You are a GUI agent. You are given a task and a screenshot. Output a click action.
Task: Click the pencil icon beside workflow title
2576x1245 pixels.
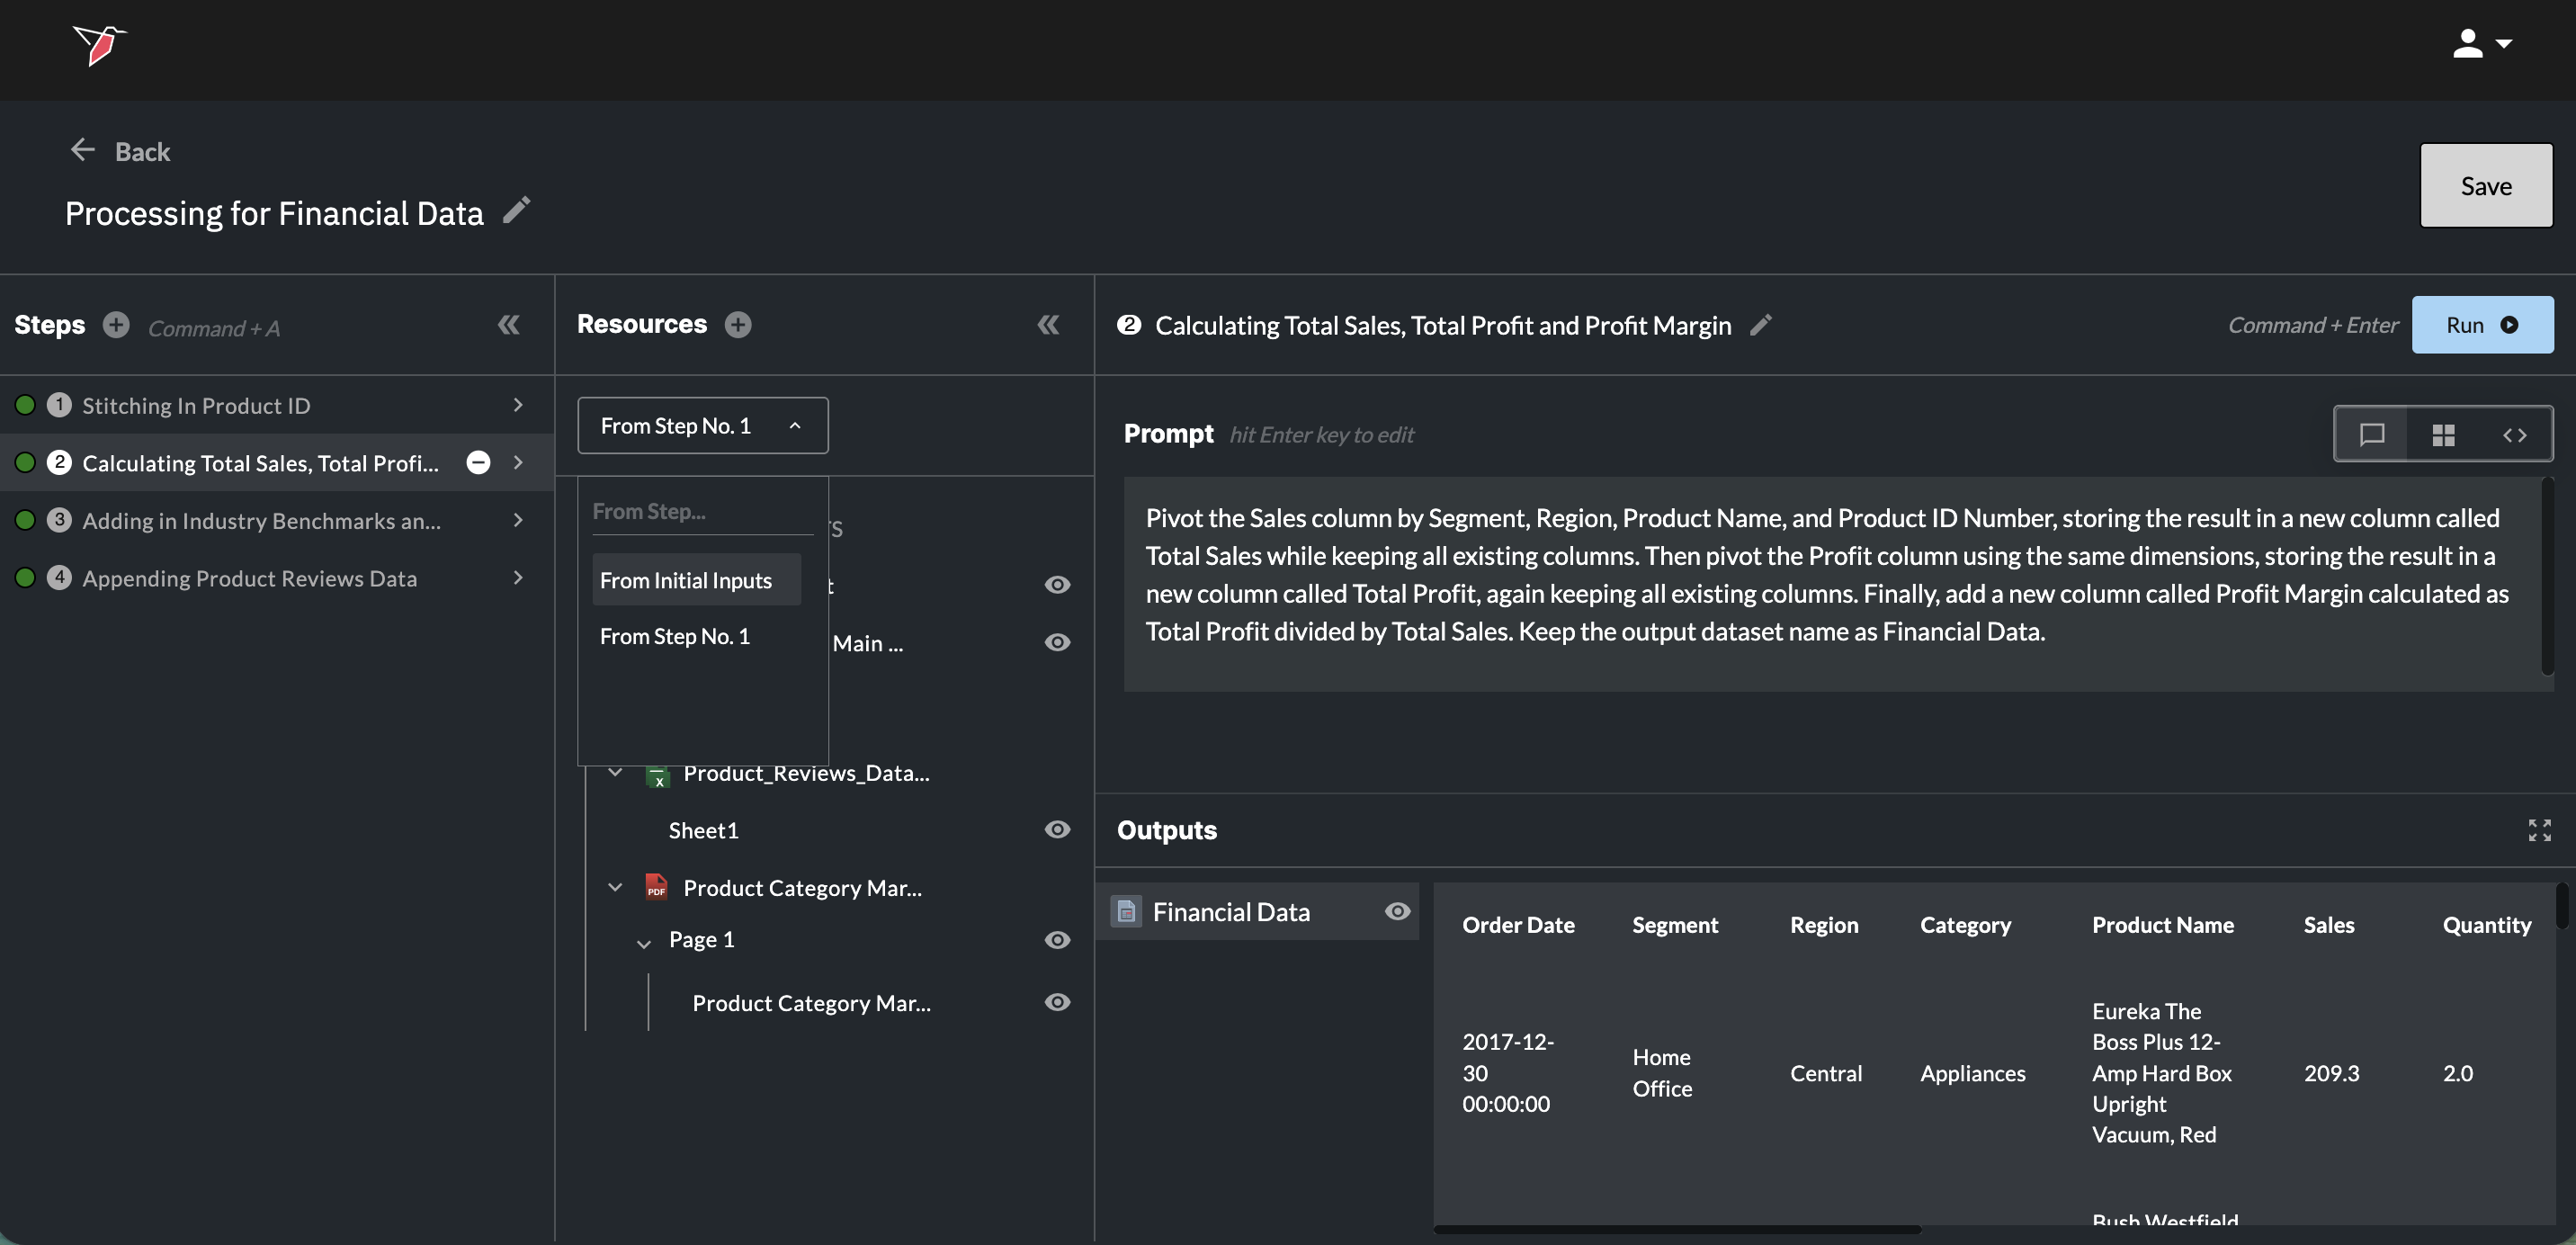click(516, 210)
